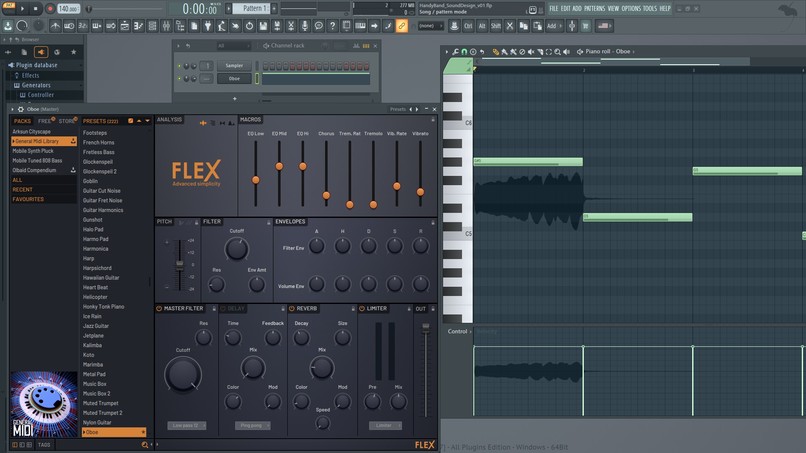806x453 pixels.
Task: Enable the Delay effect power button
Action: coord(223,309)
